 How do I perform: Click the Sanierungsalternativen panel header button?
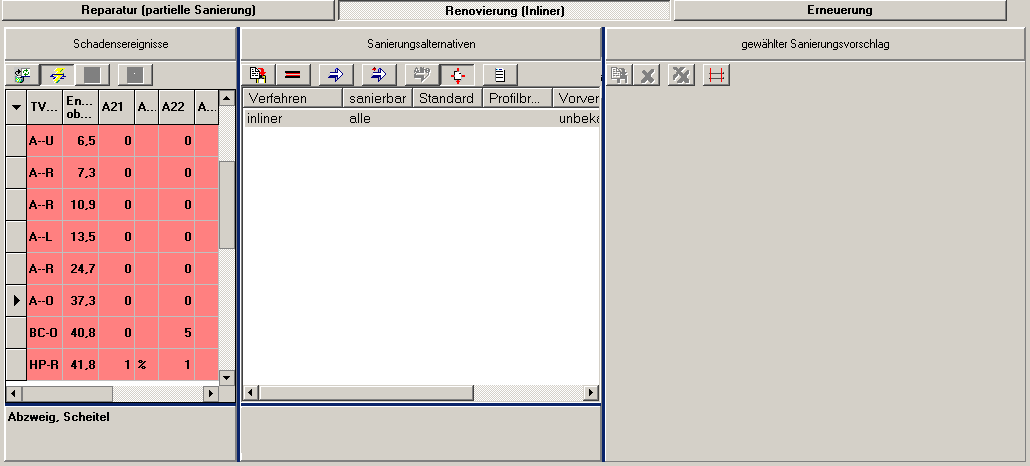[420, 44]
